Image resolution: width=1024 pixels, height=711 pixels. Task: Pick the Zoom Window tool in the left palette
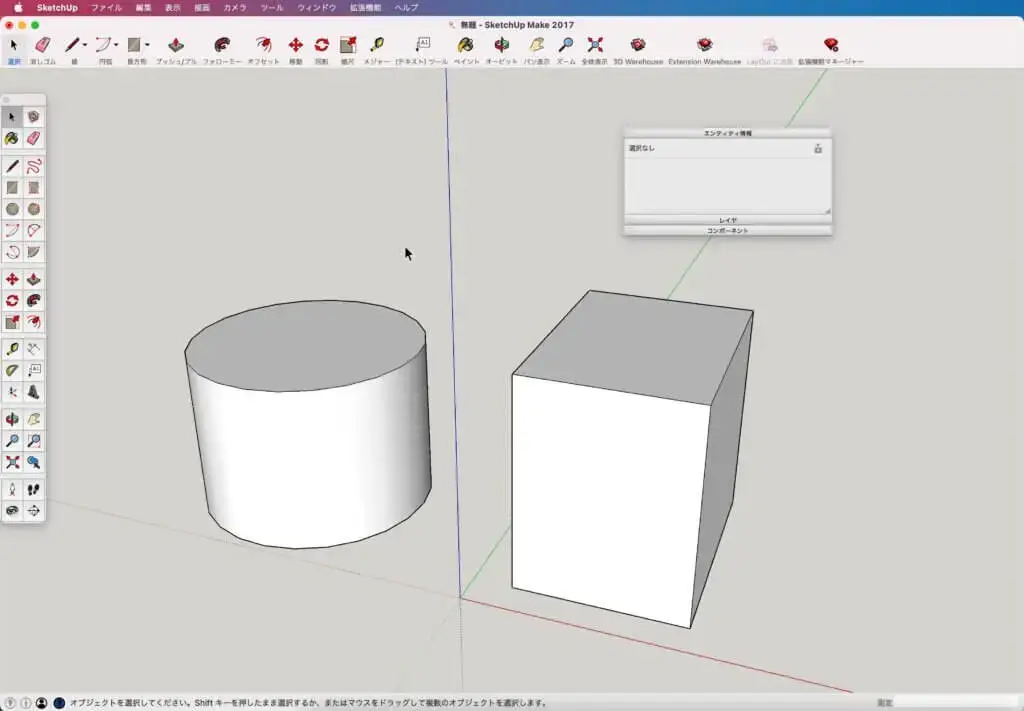[x=33, y=441]
